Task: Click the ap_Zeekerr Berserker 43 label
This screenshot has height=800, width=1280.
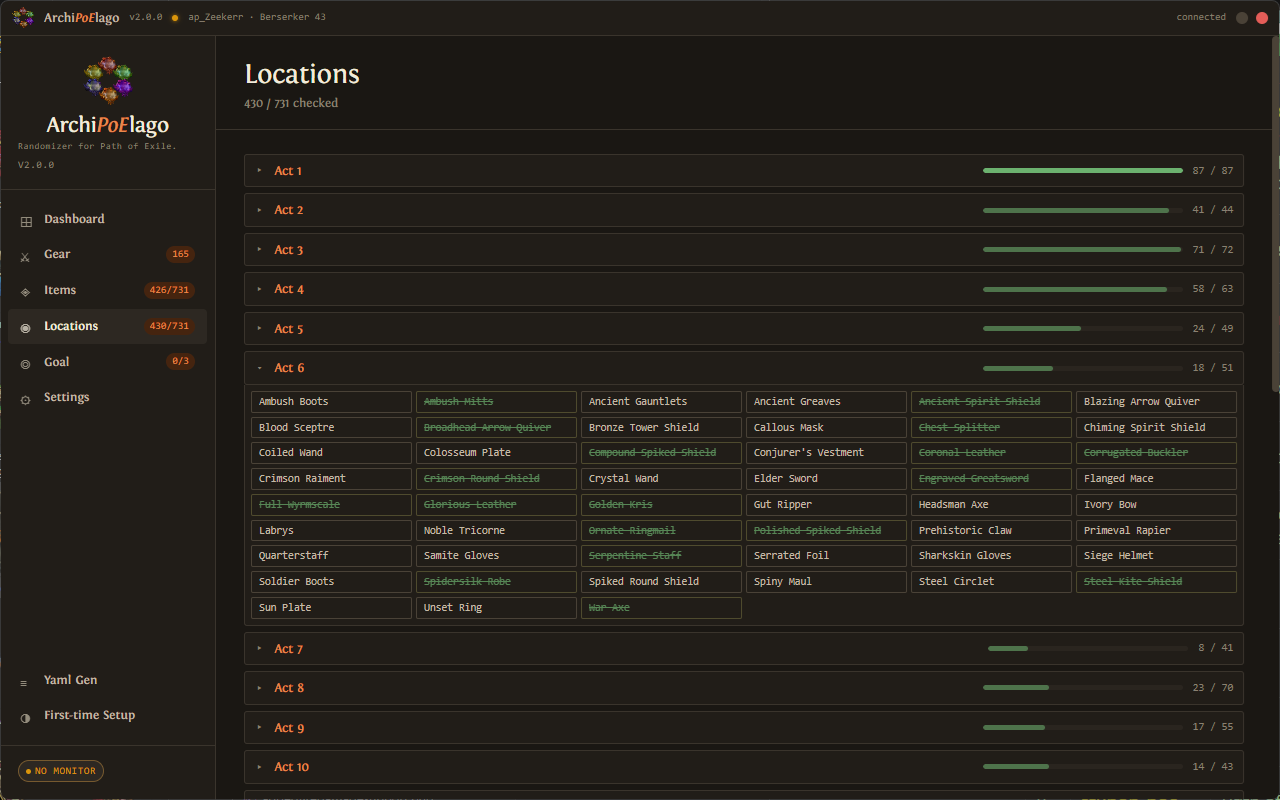Action: (x=257, y=17)
